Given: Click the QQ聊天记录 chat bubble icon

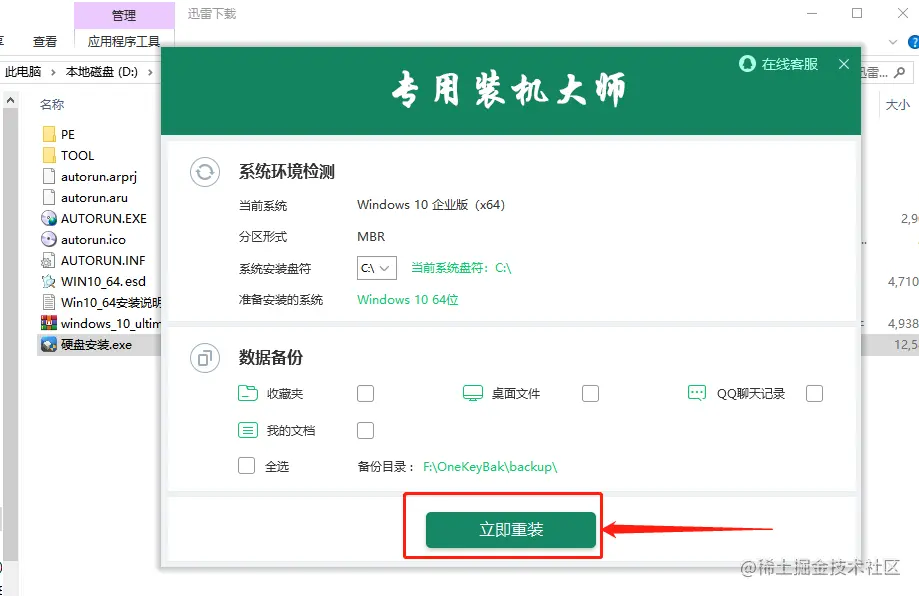Looking at the screenshot, I should [x=697, y=393].
